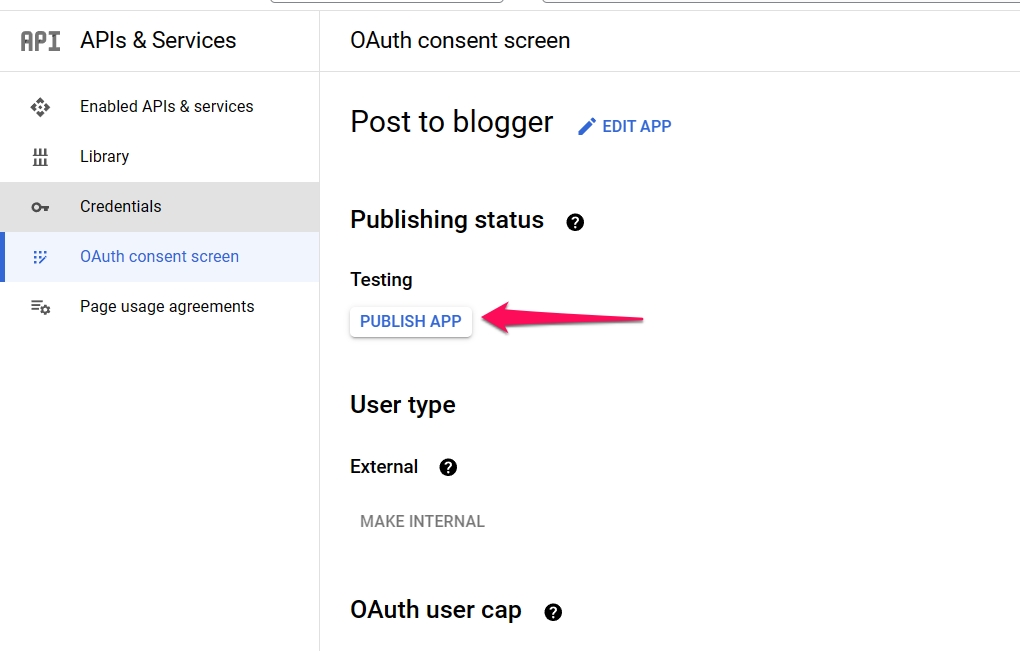The height and width of the screenshot is (651, 1020).
Task: Open help icon next to External
Action: (x=448, y=467)
